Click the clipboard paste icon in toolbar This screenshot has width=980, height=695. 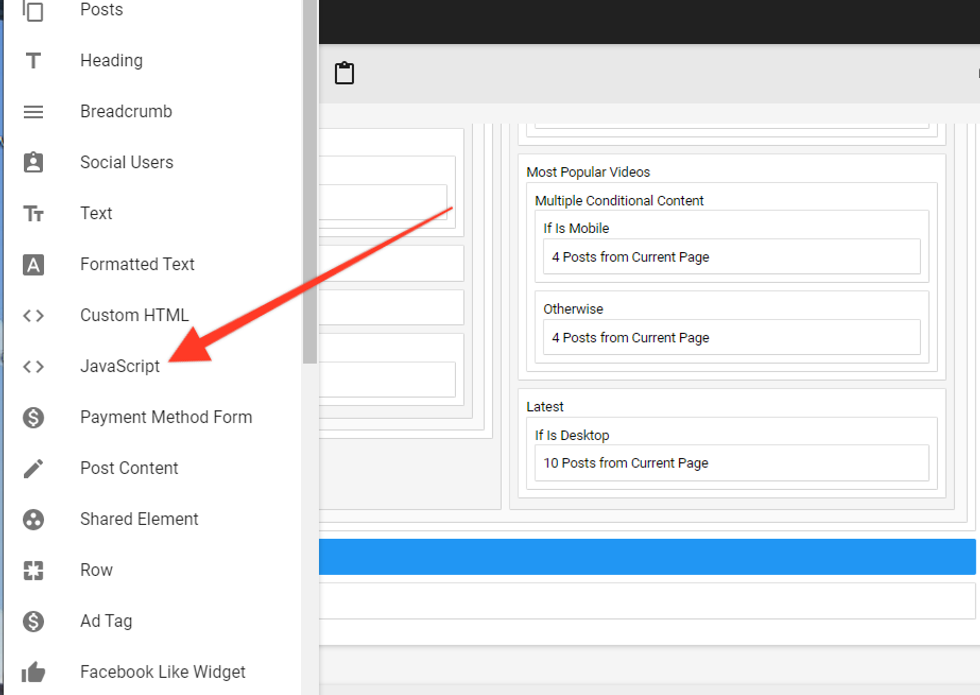[344, 73]
